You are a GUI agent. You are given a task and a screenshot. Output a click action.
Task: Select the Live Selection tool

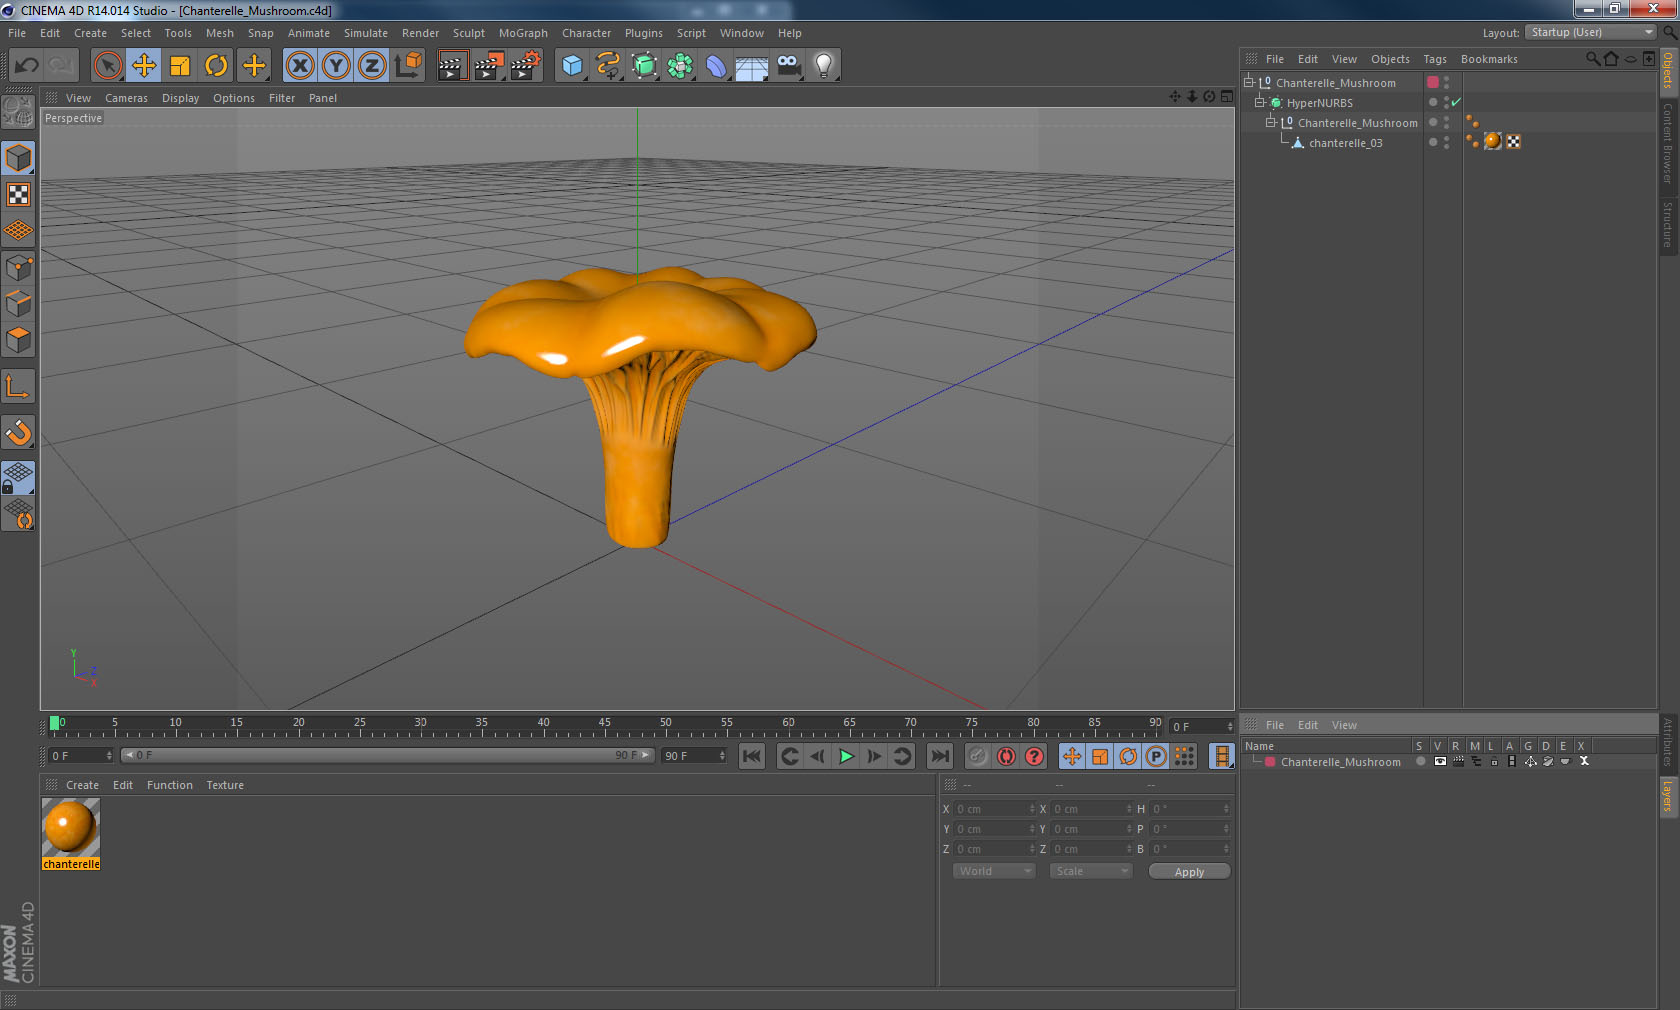[x=107, y=66]
